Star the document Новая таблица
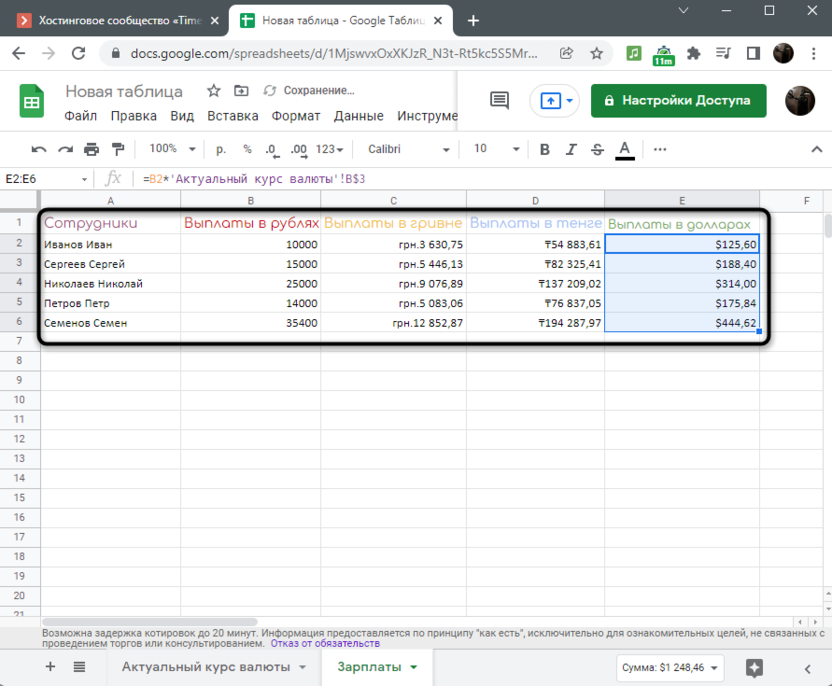 [x=213, y=91]
